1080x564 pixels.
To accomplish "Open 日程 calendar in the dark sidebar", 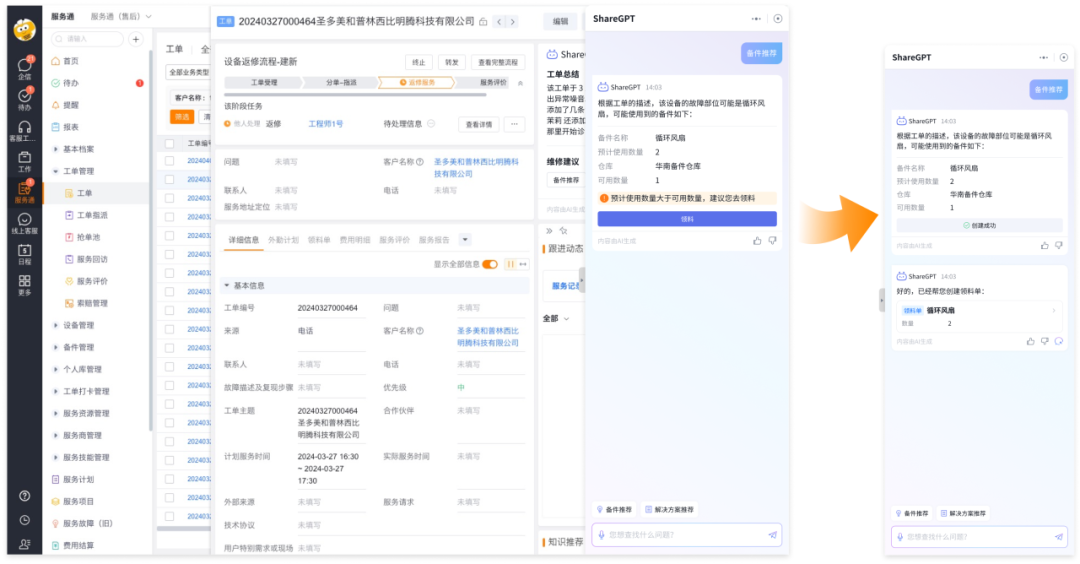I will pyautogui.click(x=24, y=254).
